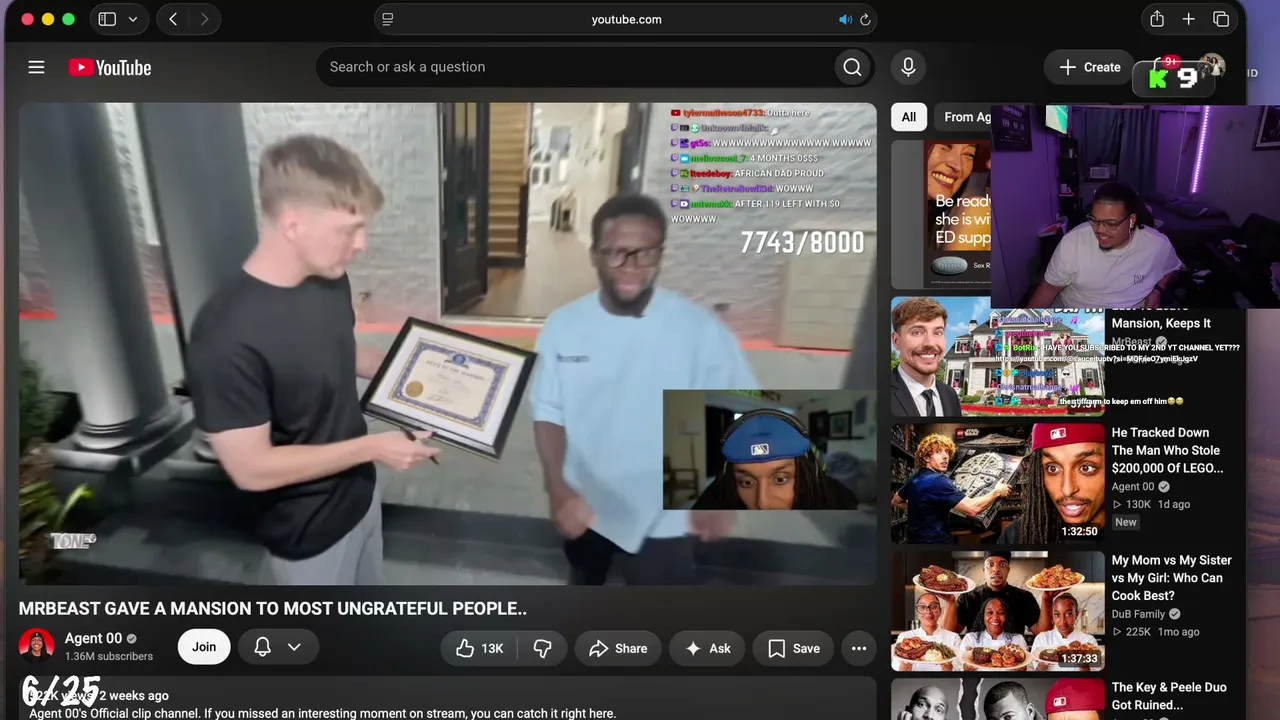Open the more actions three-dot menu

coord(859,648)
